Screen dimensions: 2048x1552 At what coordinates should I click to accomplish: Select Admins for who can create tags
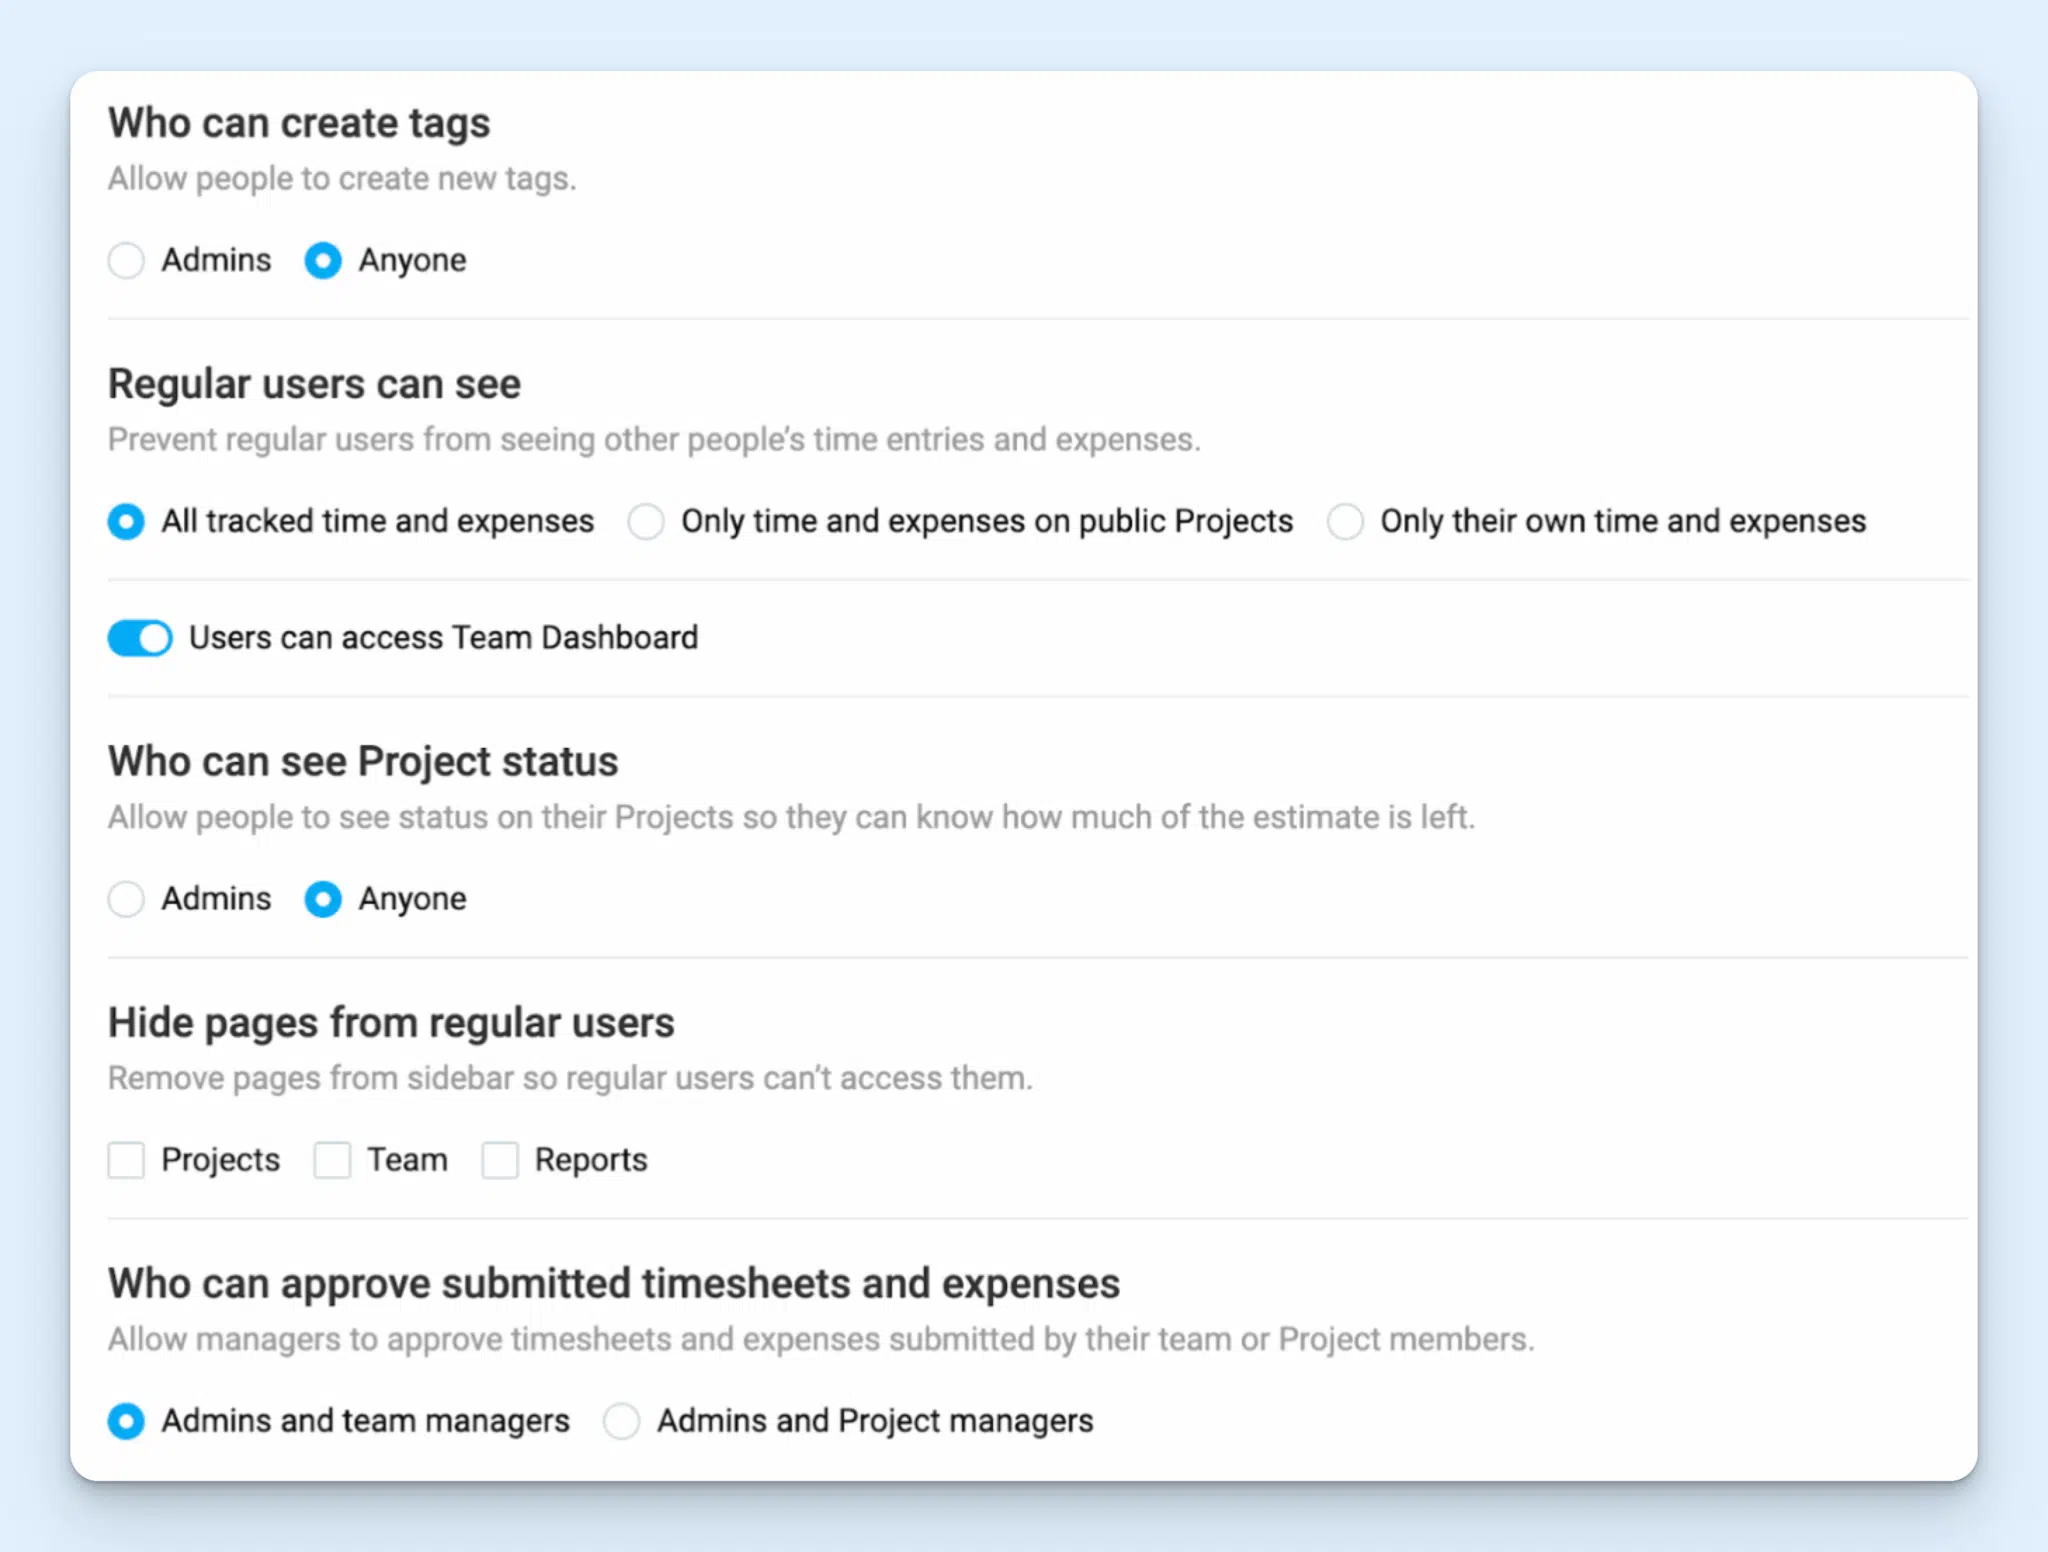tap(127, 260)
